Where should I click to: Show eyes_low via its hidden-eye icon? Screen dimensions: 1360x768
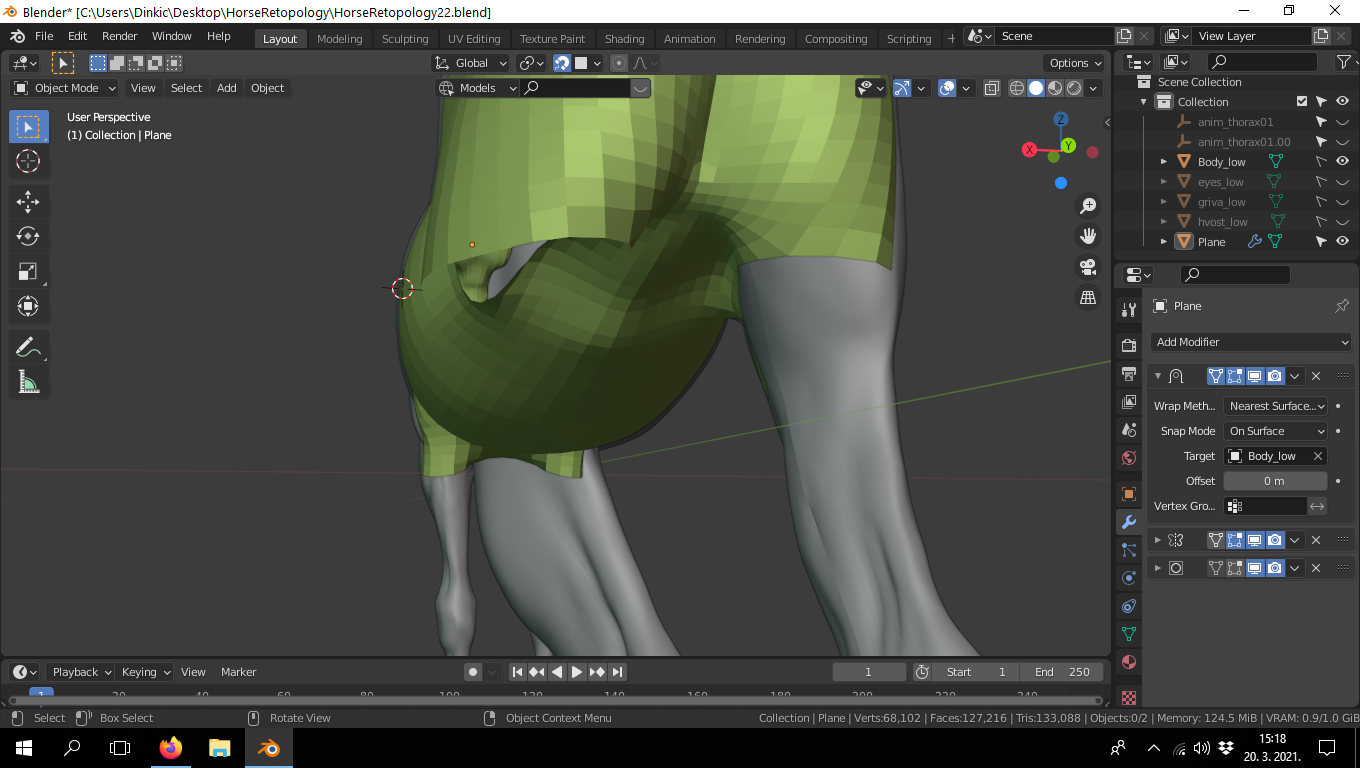(1342, 182)
